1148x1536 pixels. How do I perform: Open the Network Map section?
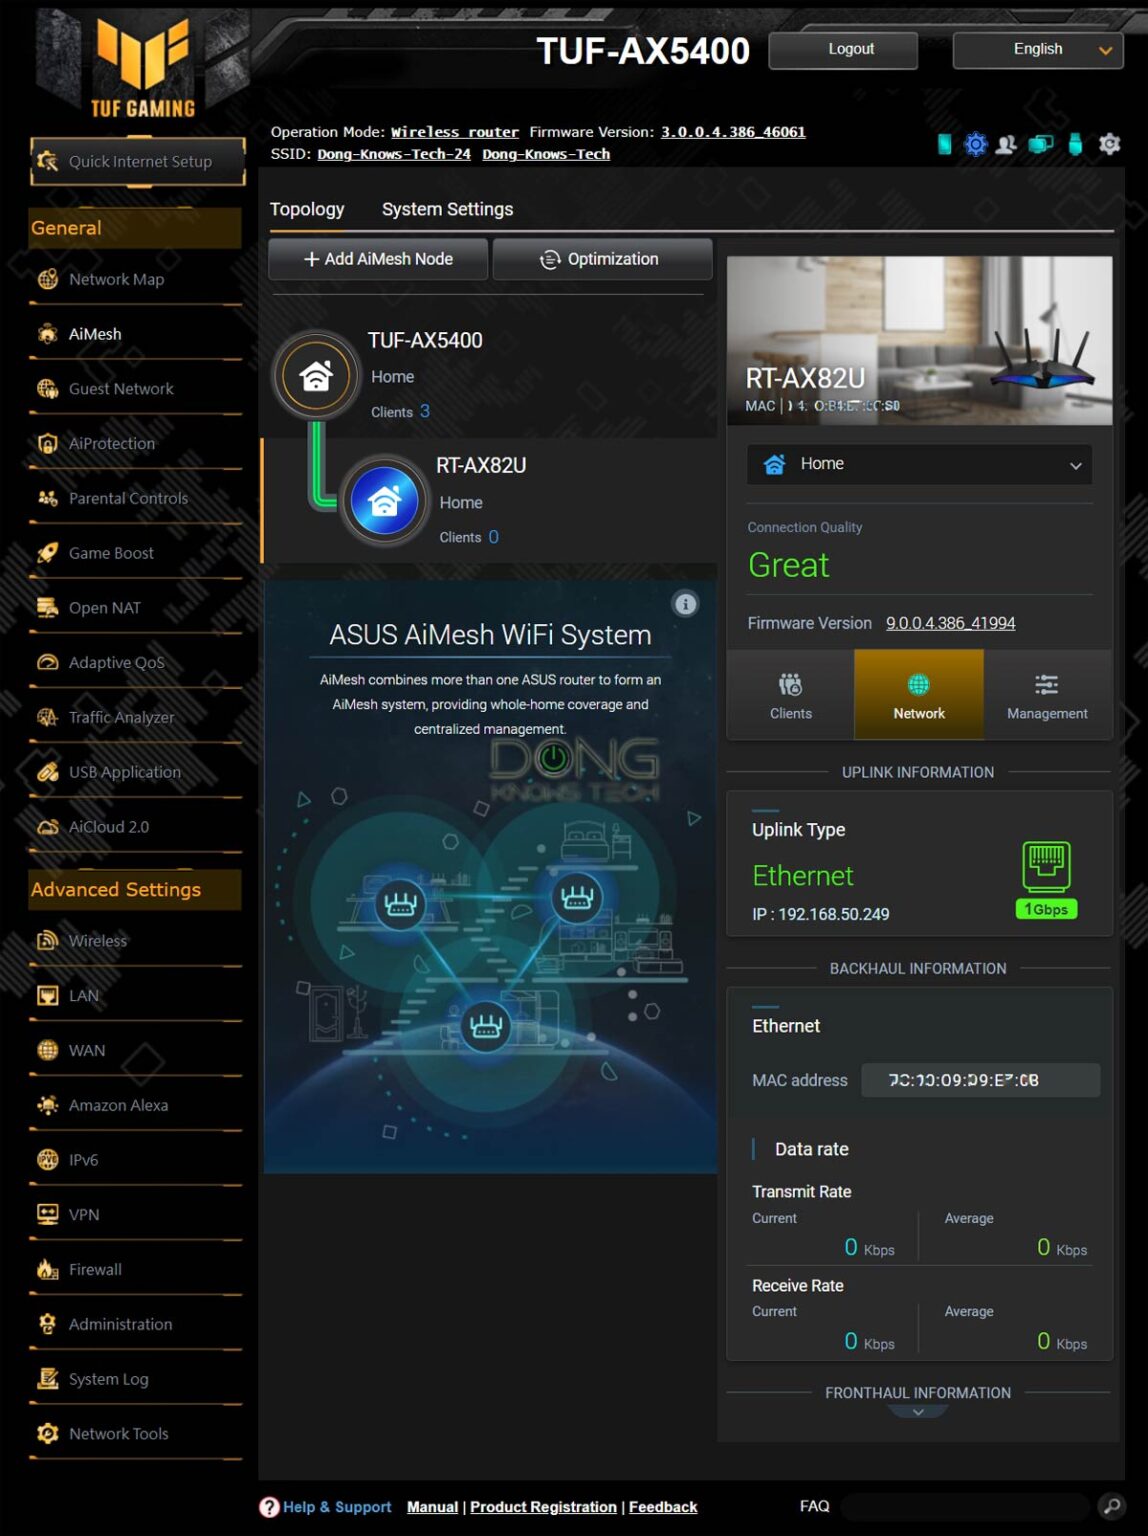[x=115, y=279]
